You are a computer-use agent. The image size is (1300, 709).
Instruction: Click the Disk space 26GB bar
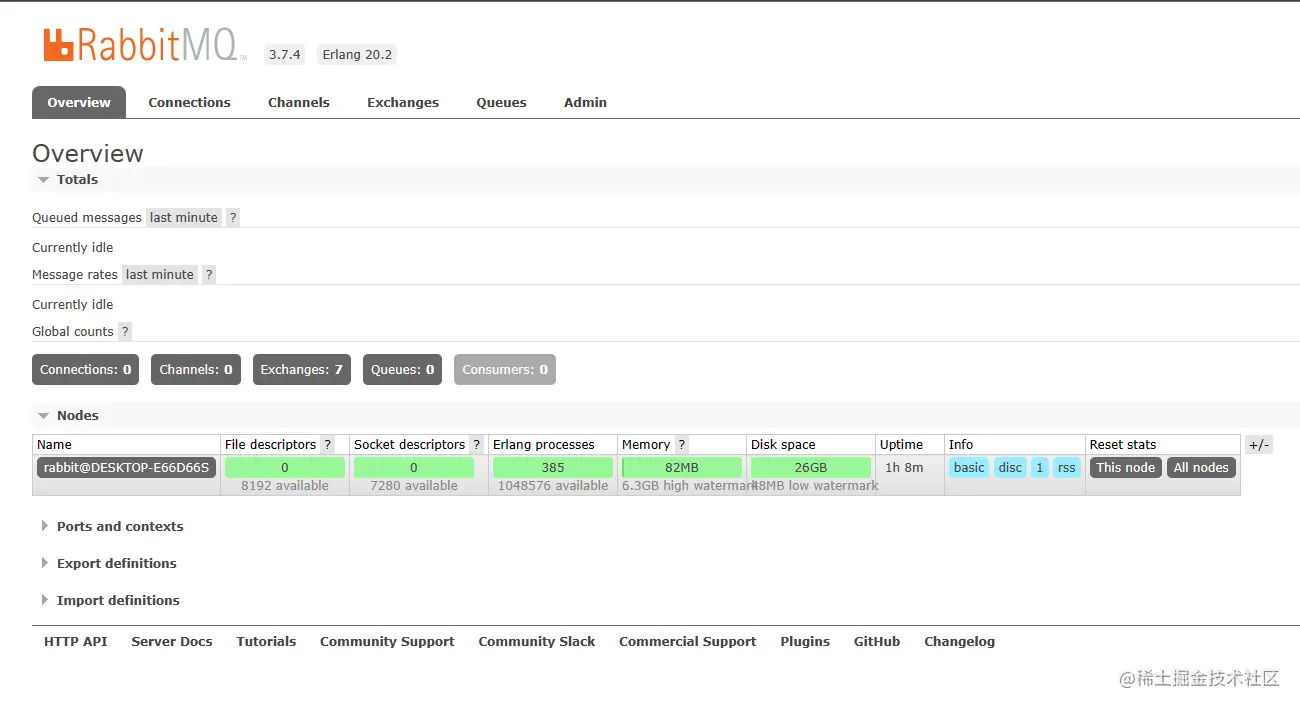(x=811, y=468)
